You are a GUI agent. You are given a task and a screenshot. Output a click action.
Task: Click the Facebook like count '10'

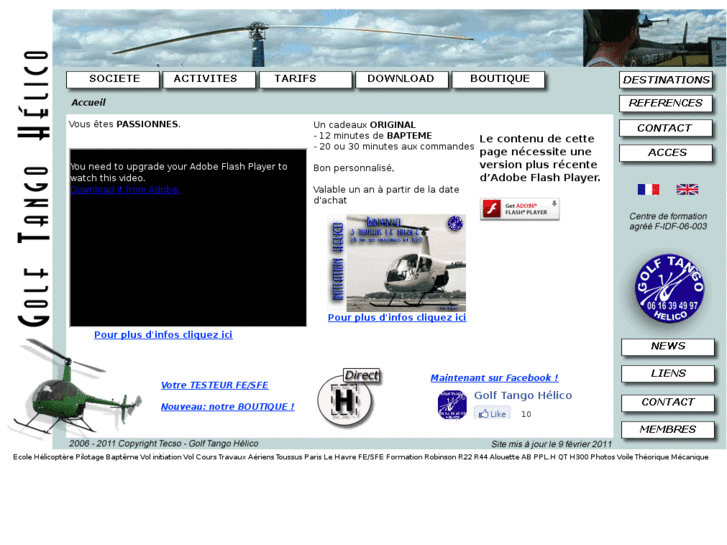tap(526, 414)
